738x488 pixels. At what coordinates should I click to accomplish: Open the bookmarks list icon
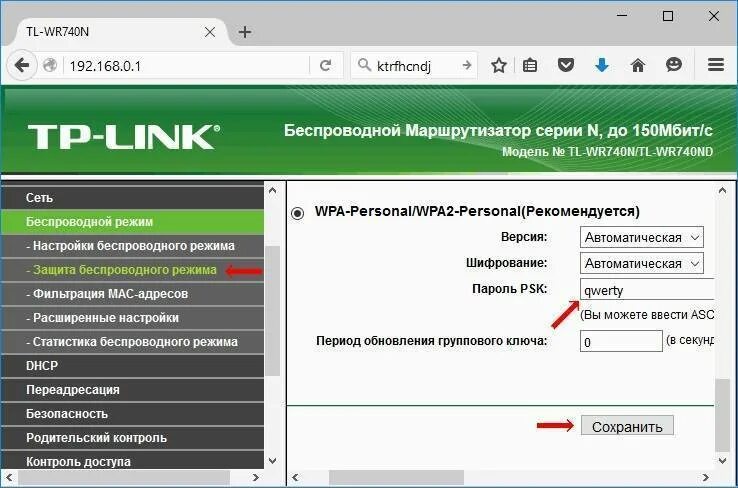point(530,65)
